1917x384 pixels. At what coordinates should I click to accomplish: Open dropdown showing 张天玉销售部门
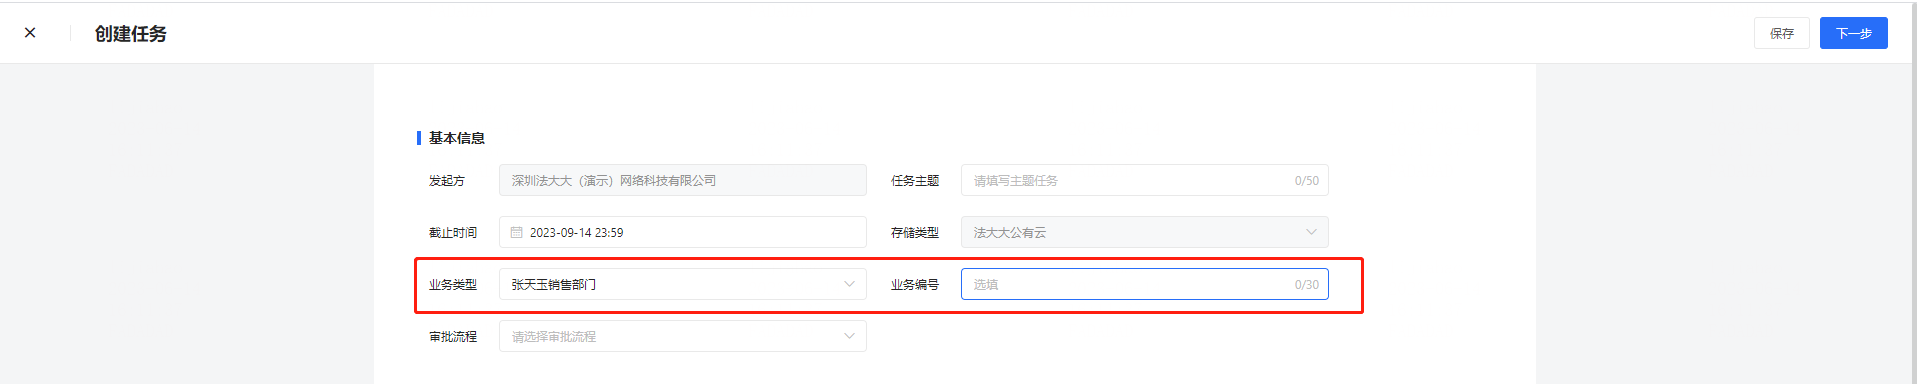[683, 284]
